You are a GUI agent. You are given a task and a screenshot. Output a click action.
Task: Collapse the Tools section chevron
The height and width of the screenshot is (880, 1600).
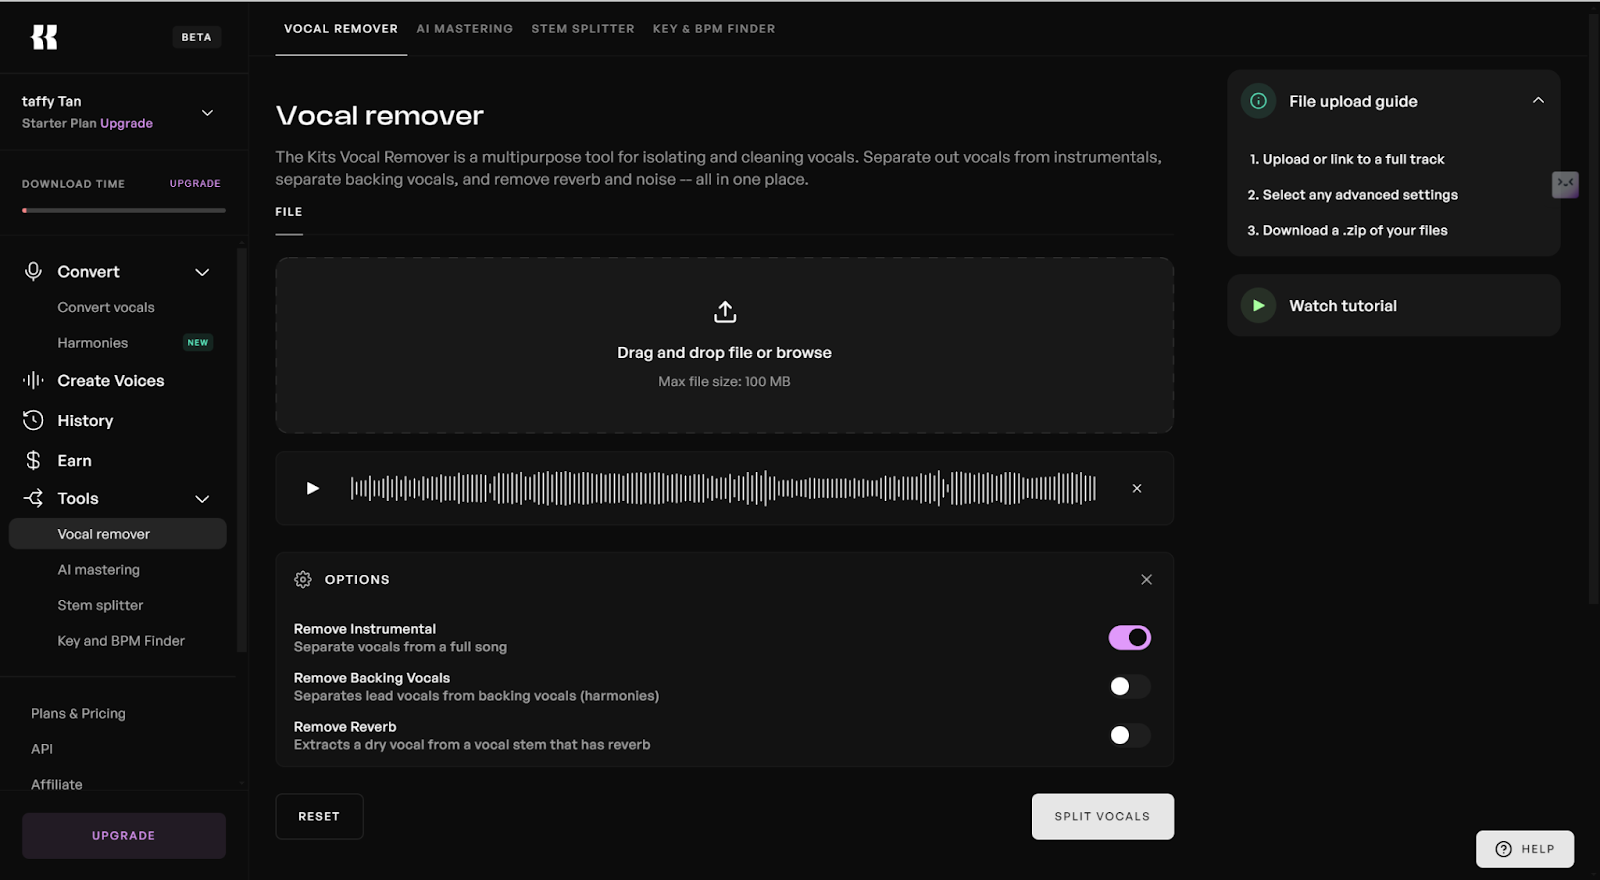click(x=202, y=499)
